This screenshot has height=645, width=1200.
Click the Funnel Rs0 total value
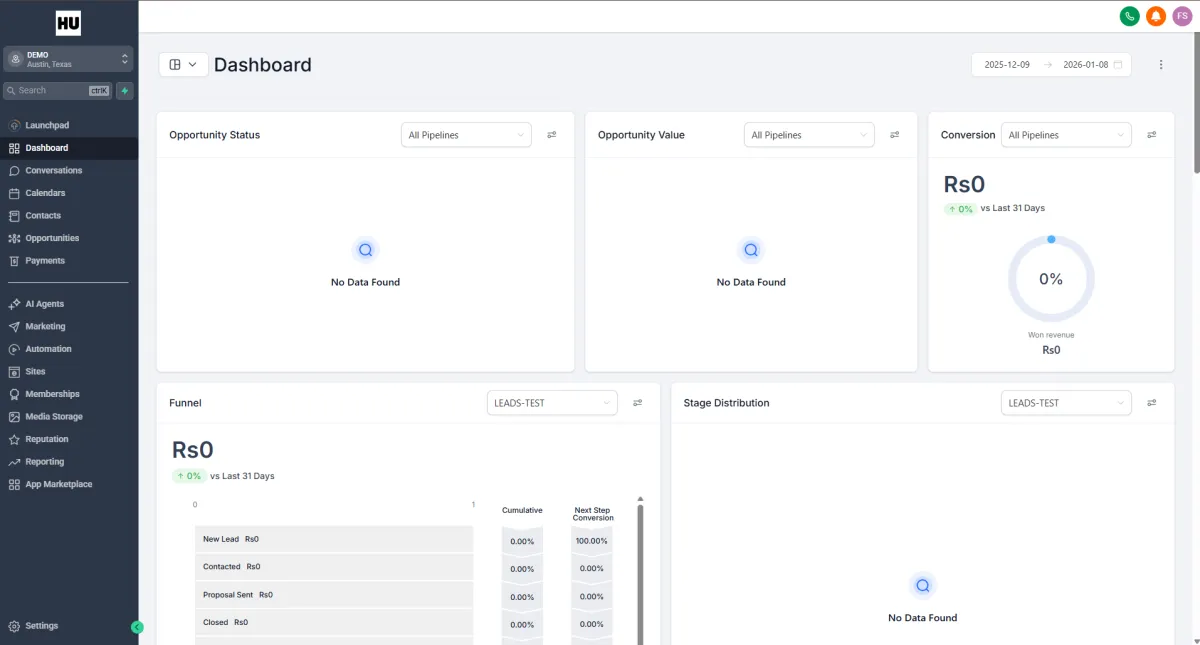(193, 450)
